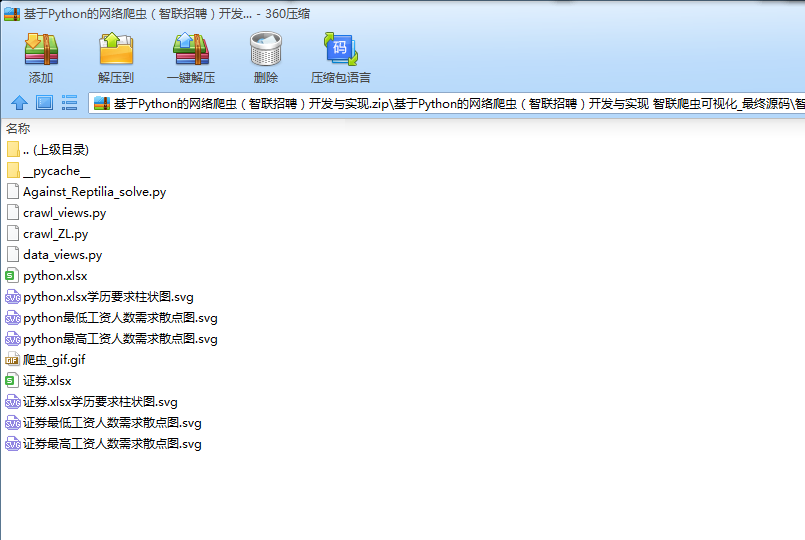The image size is (805, 540).
Task: Click the spreadsheet icon of python.xlsx
Action: [12, 276]
